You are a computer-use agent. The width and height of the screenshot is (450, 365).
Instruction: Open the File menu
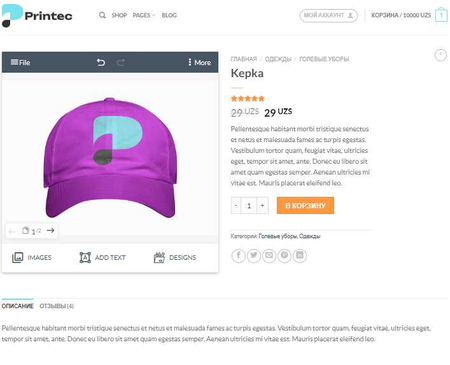pos(20,62)
